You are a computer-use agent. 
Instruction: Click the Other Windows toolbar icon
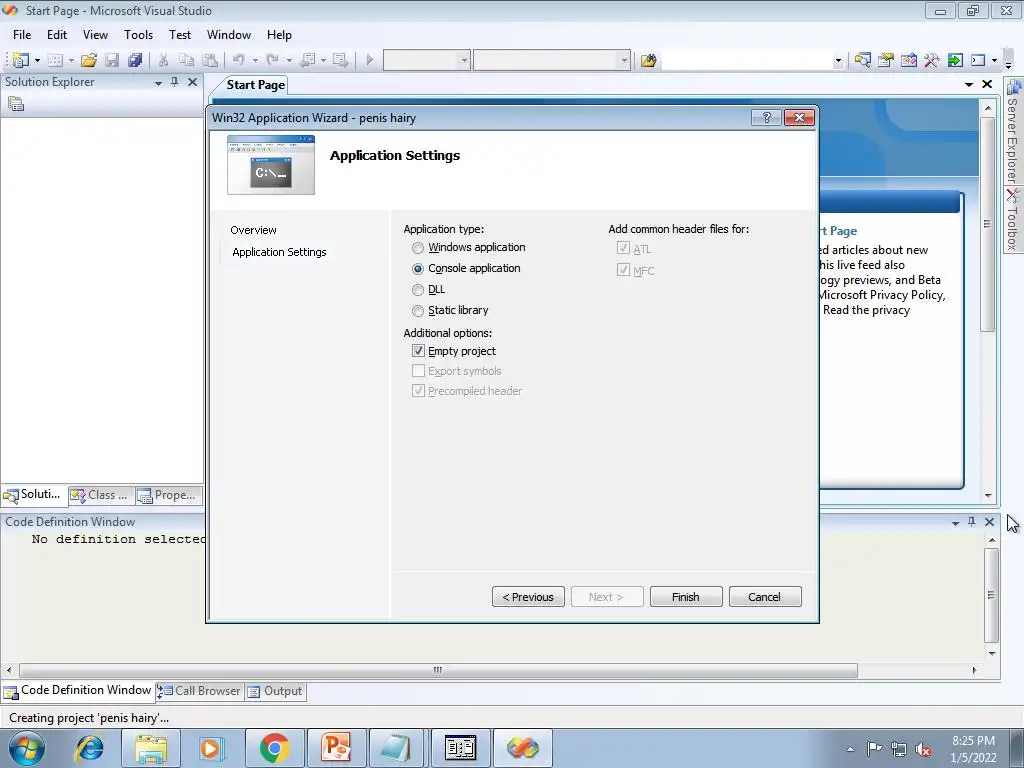click(978, 60)
